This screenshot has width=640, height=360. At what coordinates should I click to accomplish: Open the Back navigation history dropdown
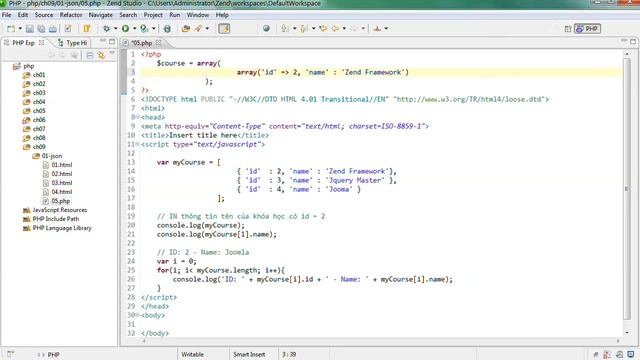pos(344,29)
